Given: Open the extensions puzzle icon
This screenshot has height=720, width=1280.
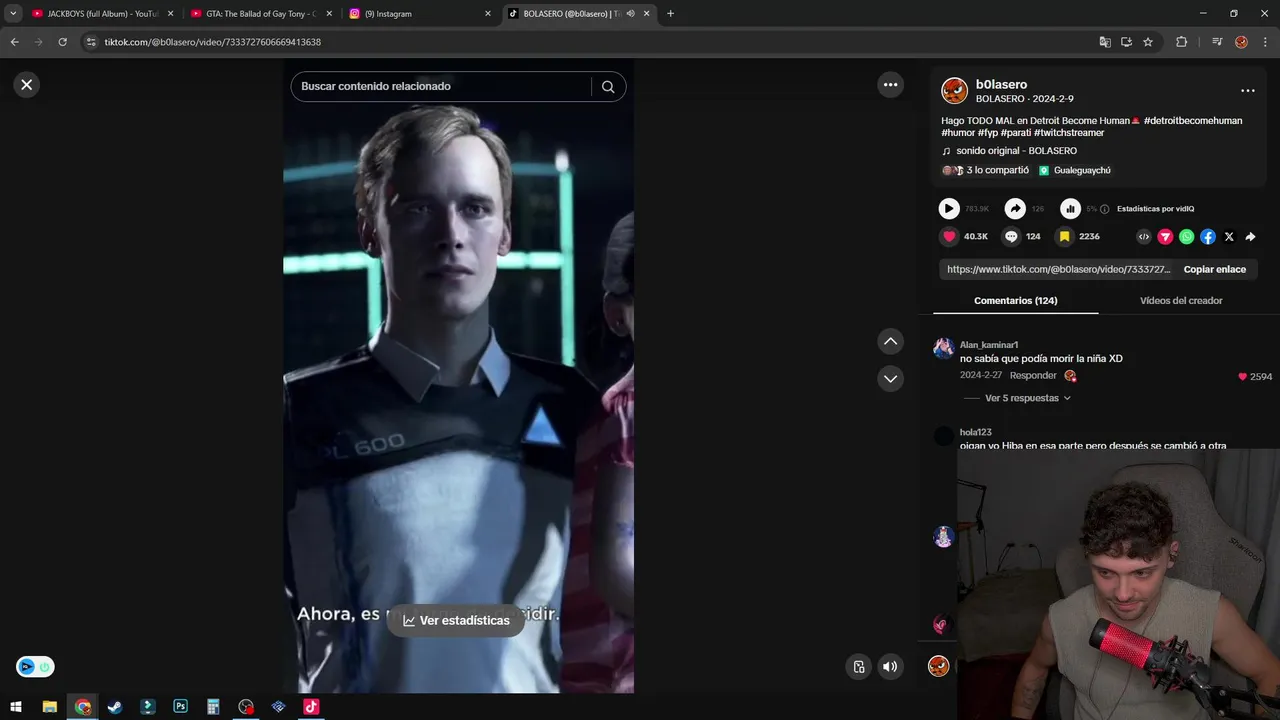Looking at the screenshot, I should pyautogui.click(x=1181, y=42).
